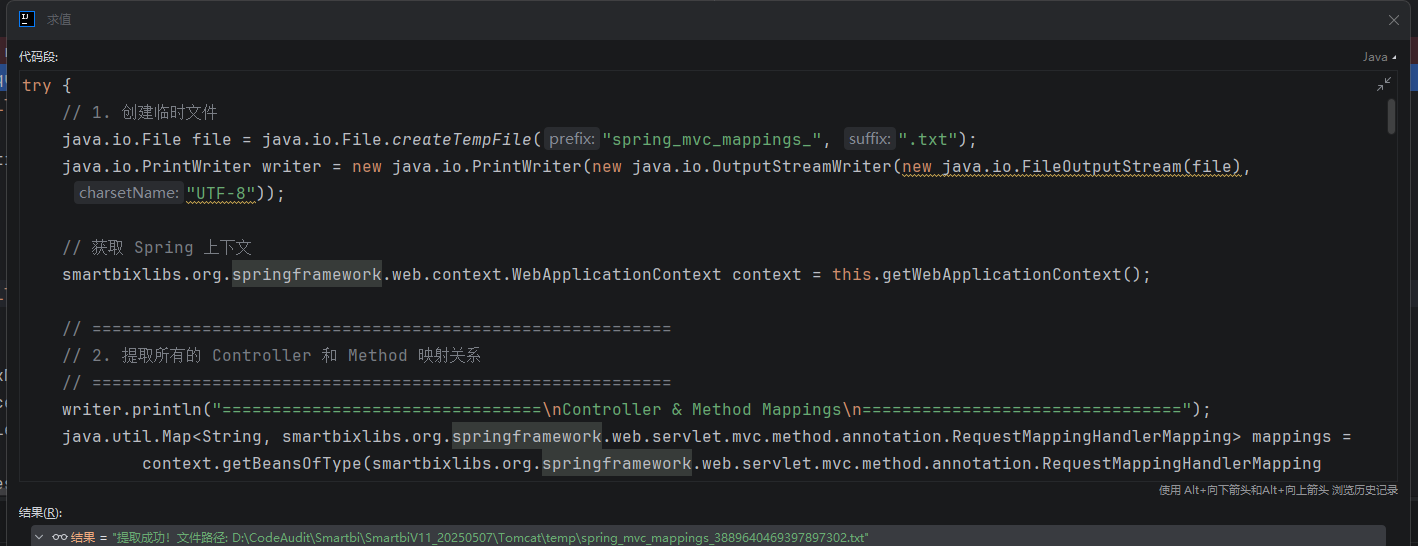Place cursor in the "UTF-8" string literal
The image size is (1418, 546).
(x=220, y=193)
